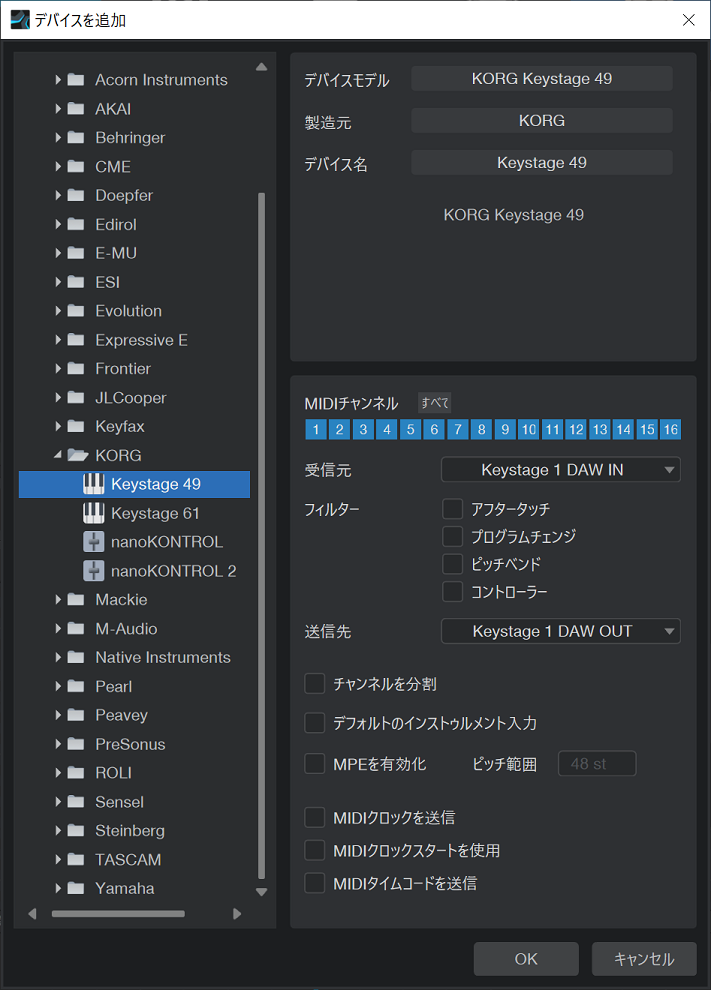Toggle MIDI channel 13 button
The image size is (711, 990).
(600, 430)
